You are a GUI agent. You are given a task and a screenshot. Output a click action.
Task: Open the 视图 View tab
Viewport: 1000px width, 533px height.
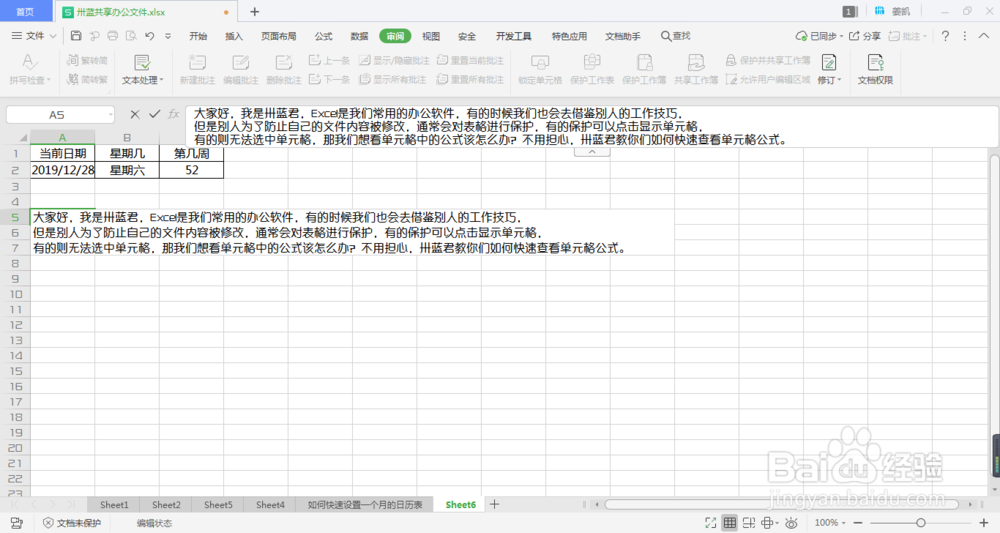(x=431, y=36)
